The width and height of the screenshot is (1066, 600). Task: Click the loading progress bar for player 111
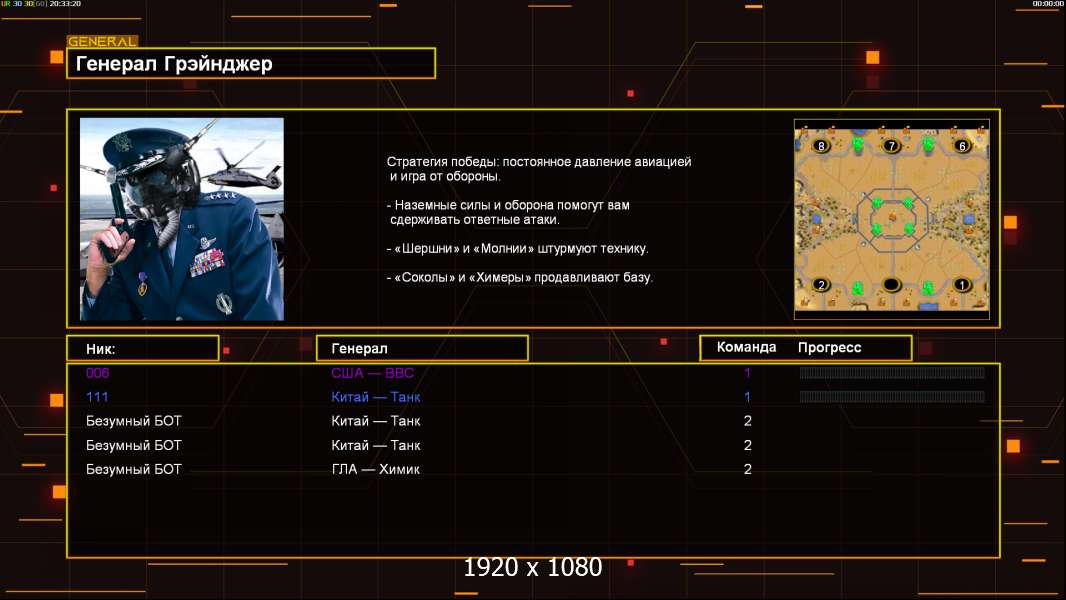pos(892,397)
